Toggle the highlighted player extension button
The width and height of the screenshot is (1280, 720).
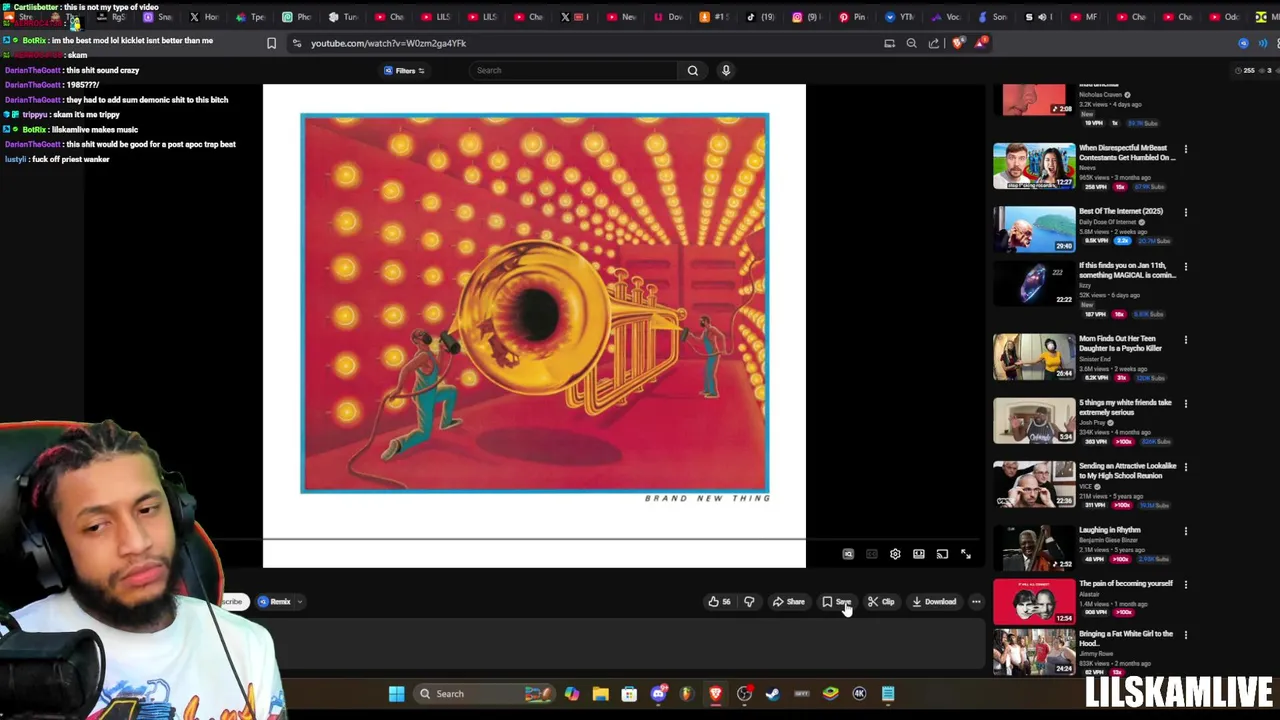(x=848, y=554)
